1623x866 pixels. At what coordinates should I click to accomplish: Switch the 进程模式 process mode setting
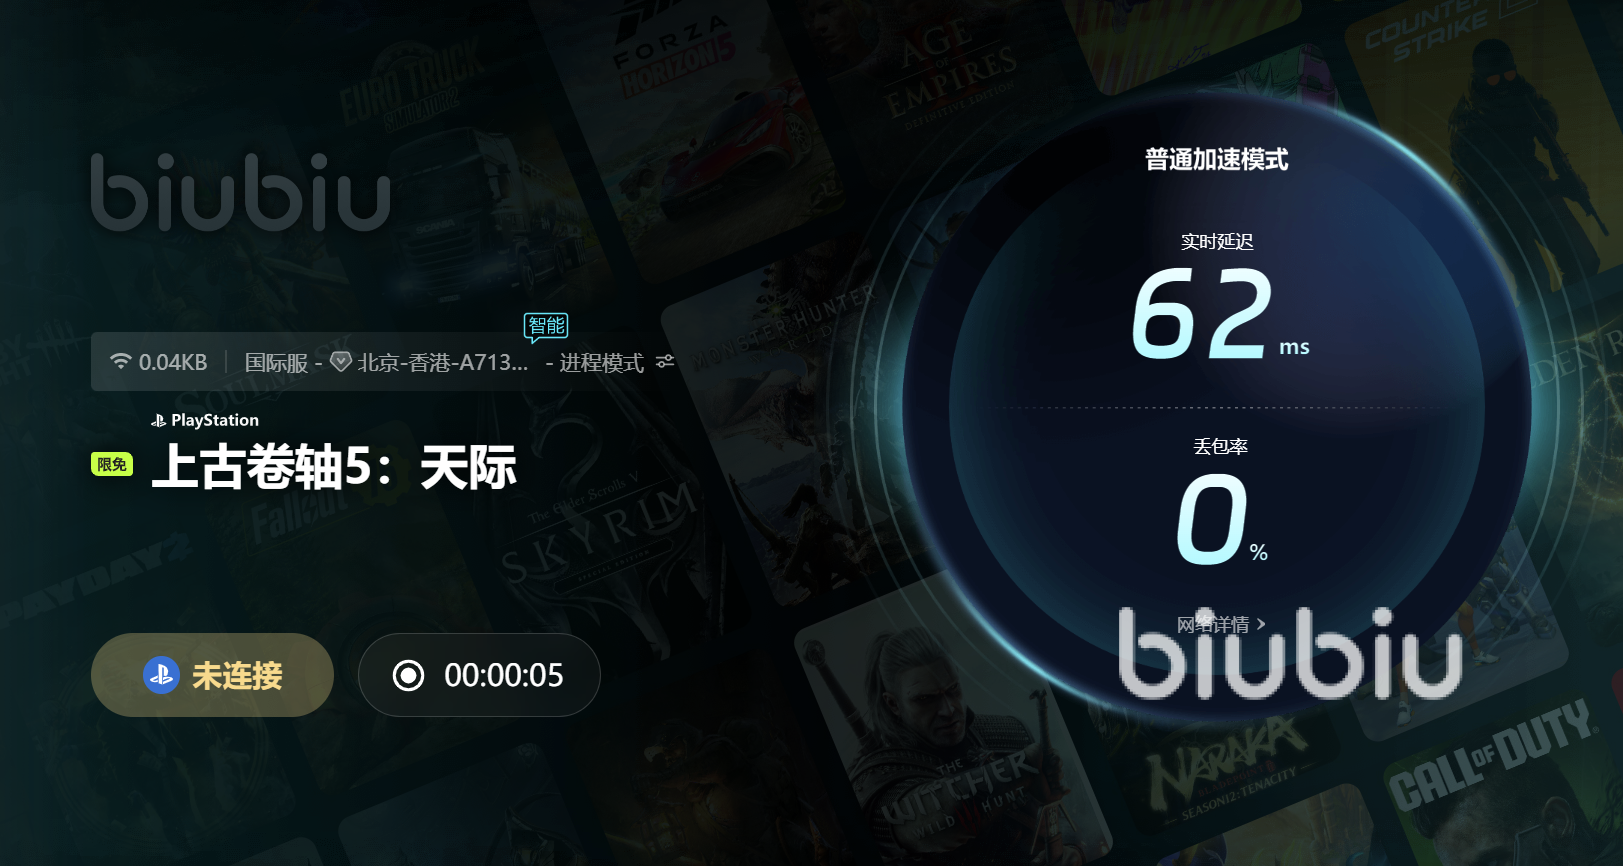click(601, 362)
